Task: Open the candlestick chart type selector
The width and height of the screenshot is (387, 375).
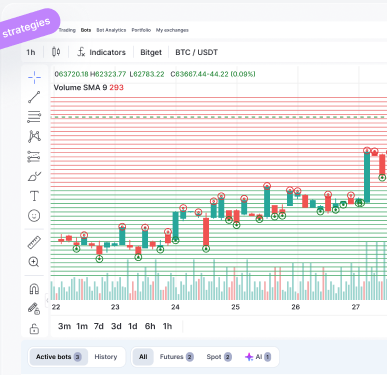Action: click(56, 52)
